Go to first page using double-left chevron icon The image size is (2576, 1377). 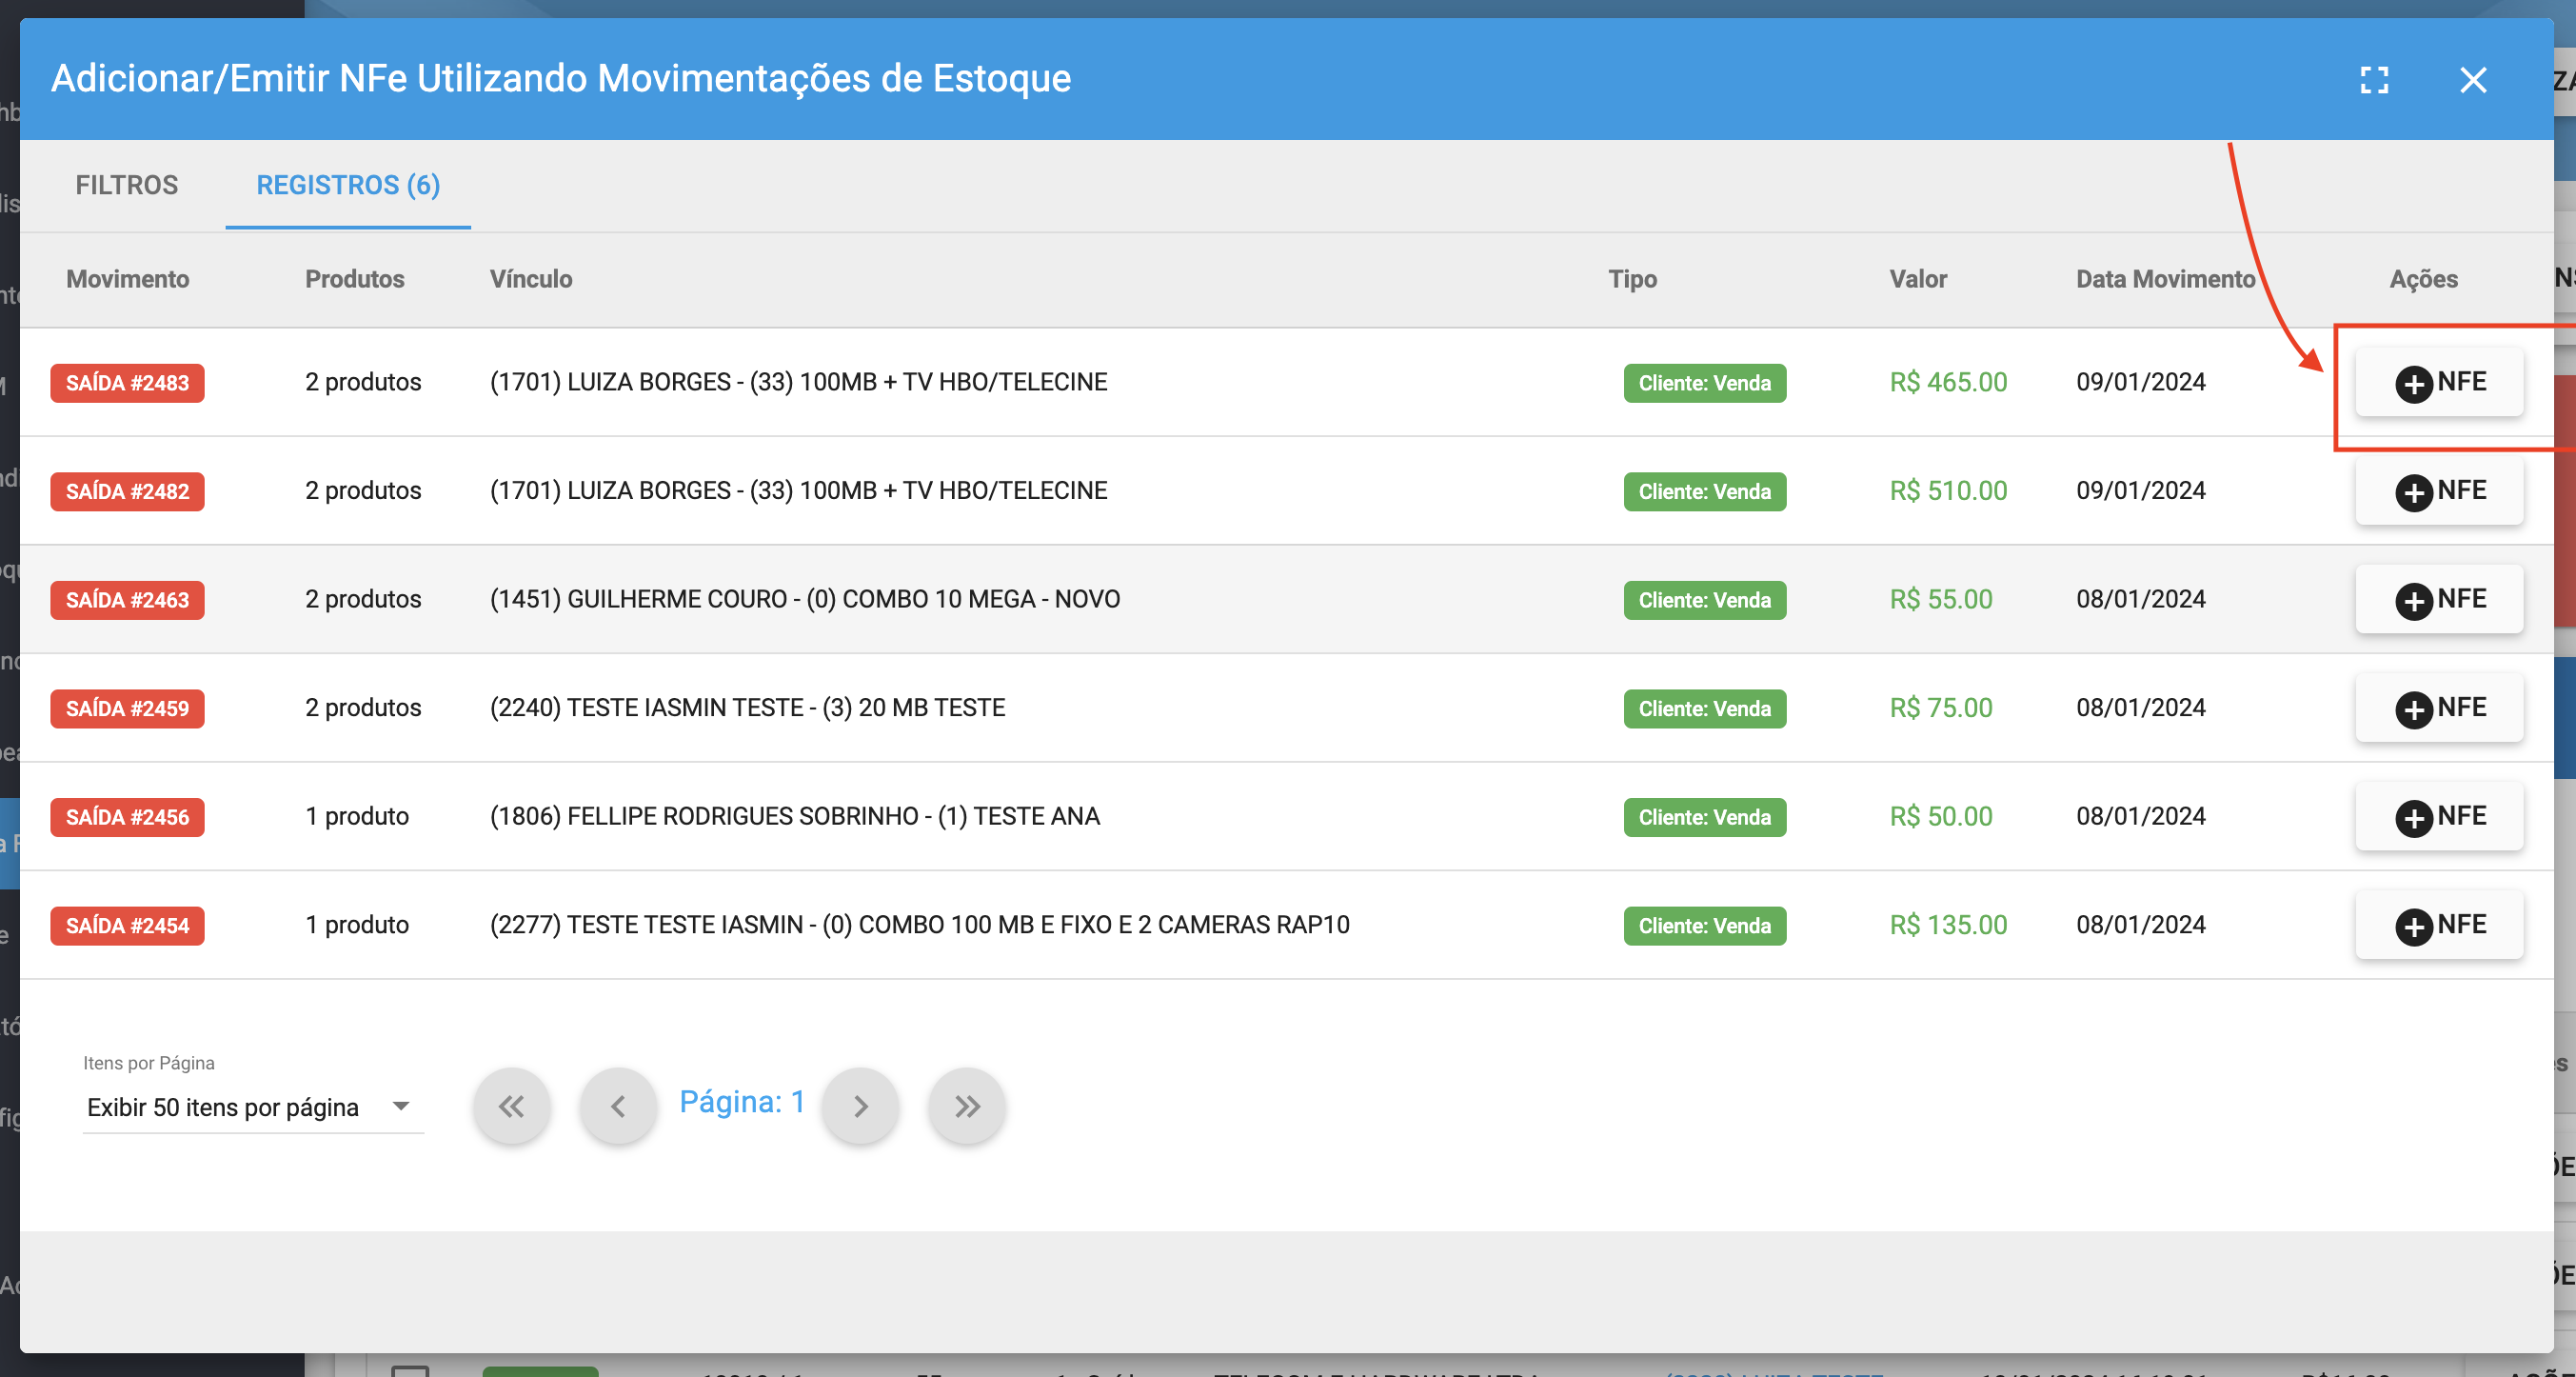click(x=512, y=1106)
